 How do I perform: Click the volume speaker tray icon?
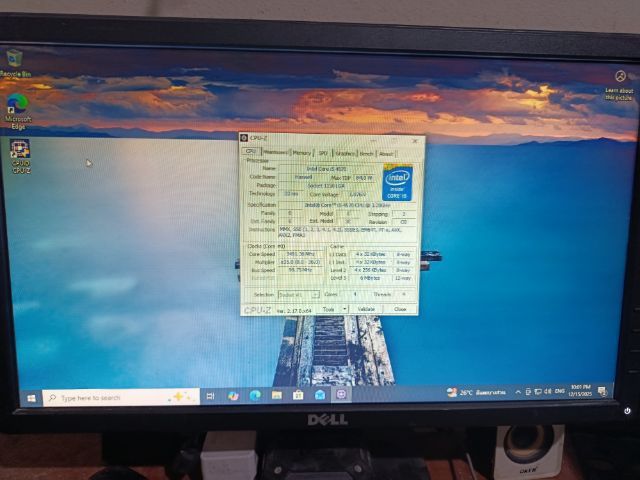coord(548,391)
